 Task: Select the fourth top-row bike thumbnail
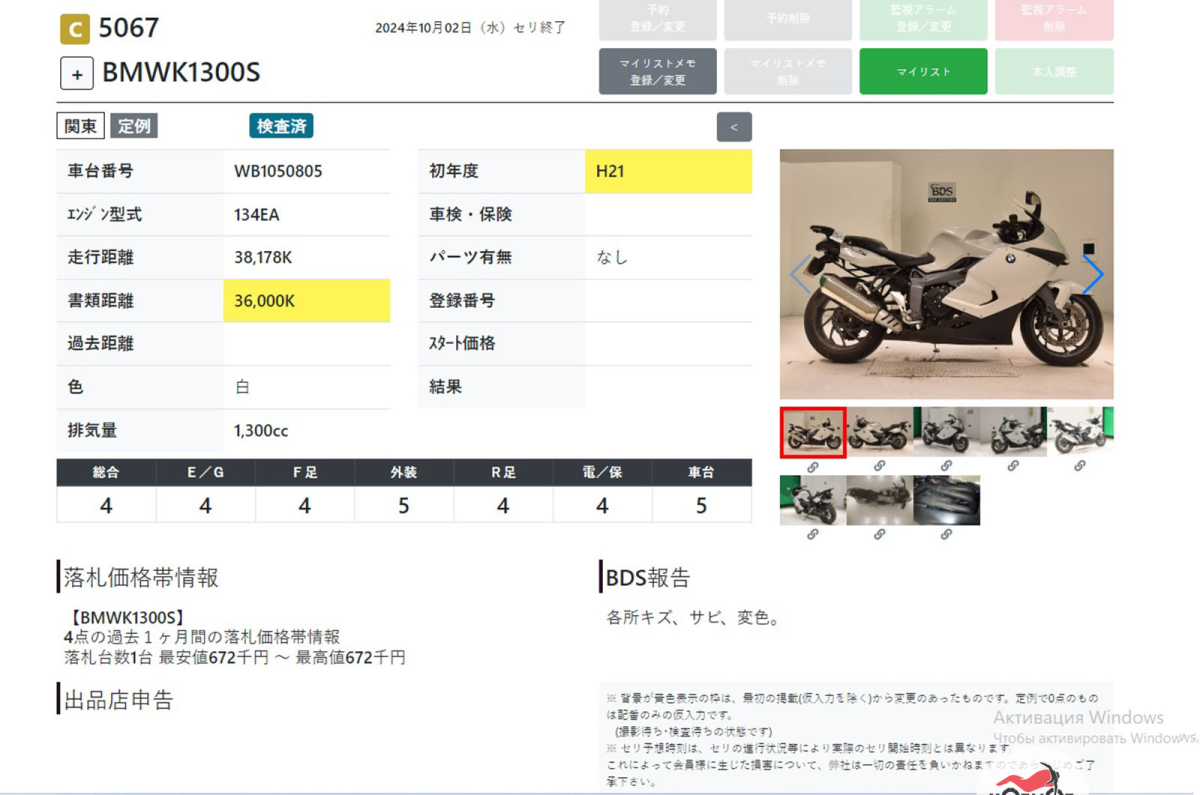tap(1013, 432)
